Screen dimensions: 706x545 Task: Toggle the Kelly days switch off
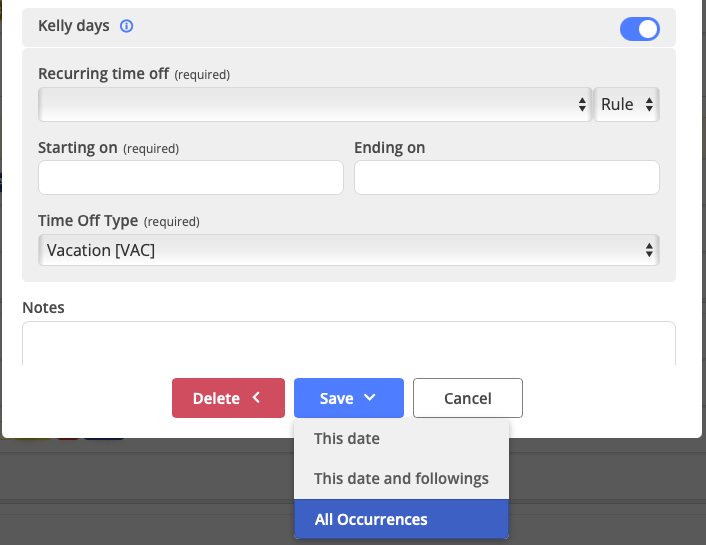click(x=640, y=29)
